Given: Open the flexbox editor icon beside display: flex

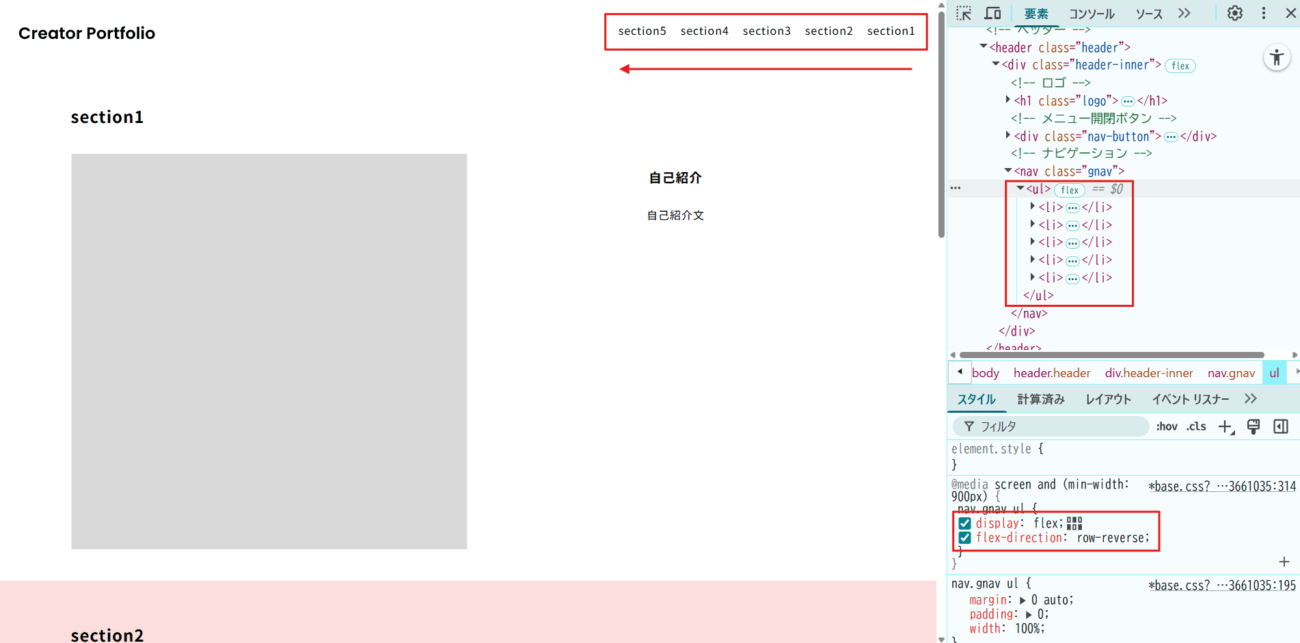Looking at the screenshot, I should coord(1074,523).
